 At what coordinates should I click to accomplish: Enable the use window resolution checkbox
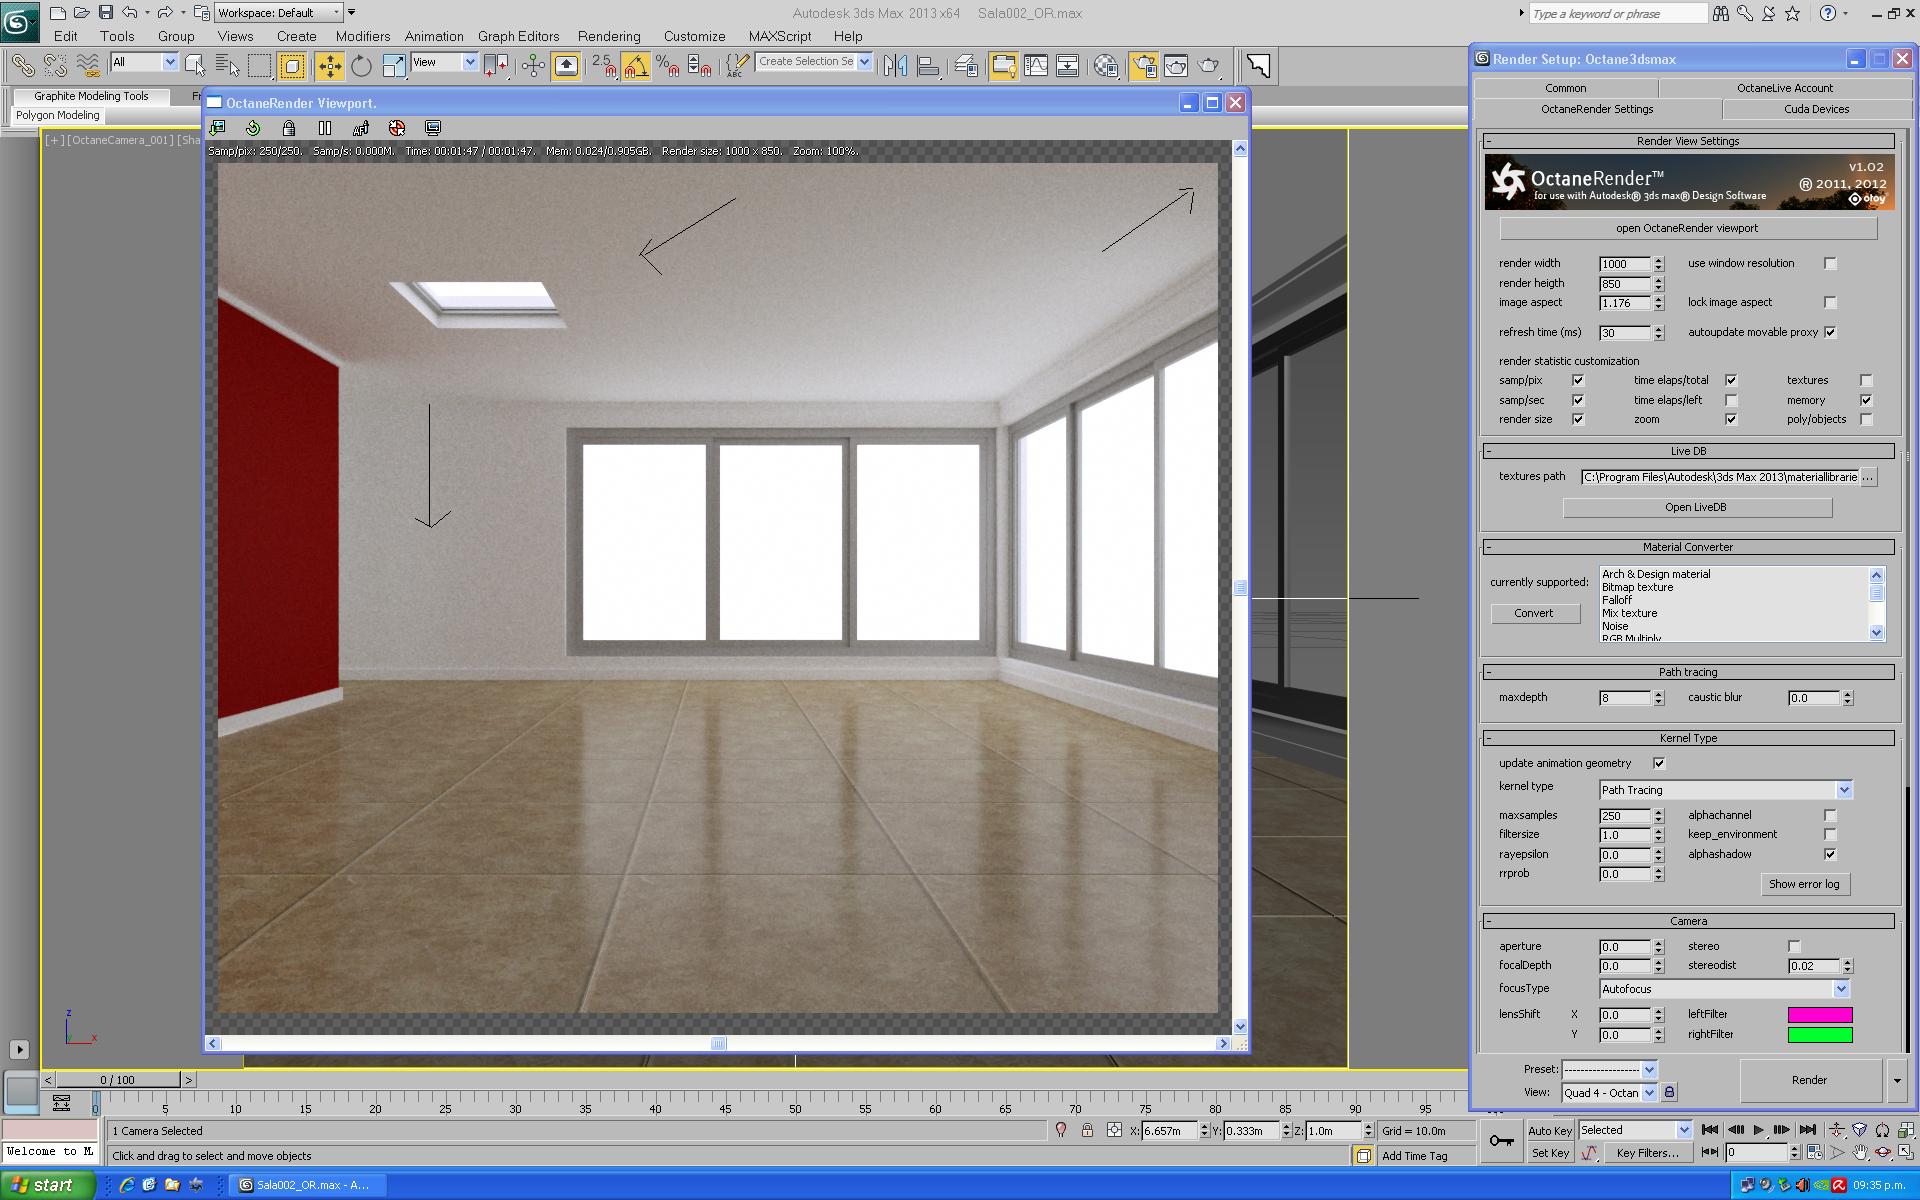(1830, 264)
